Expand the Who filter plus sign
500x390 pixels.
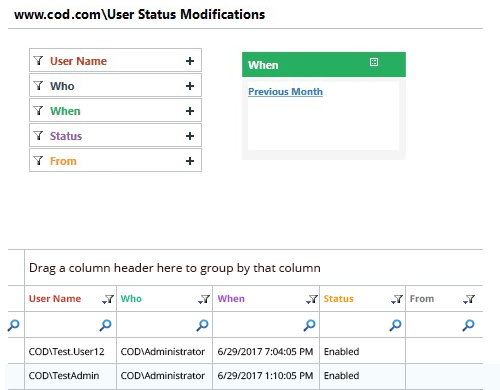[x=190, y=86]
